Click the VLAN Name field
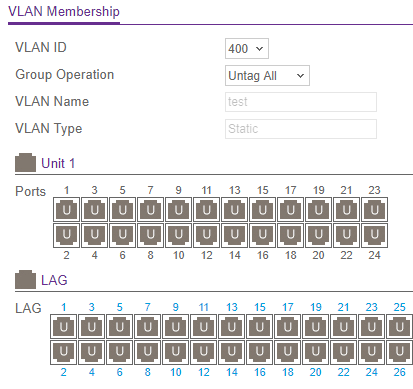413x389 pixels. tap(301, 102)
